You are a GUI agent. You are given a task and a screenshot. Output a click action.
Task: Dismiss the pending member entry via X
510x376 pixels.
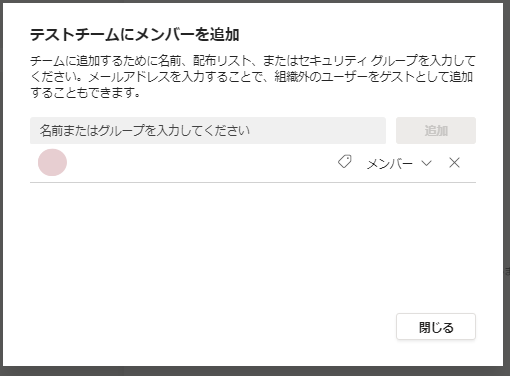point(454,163)
